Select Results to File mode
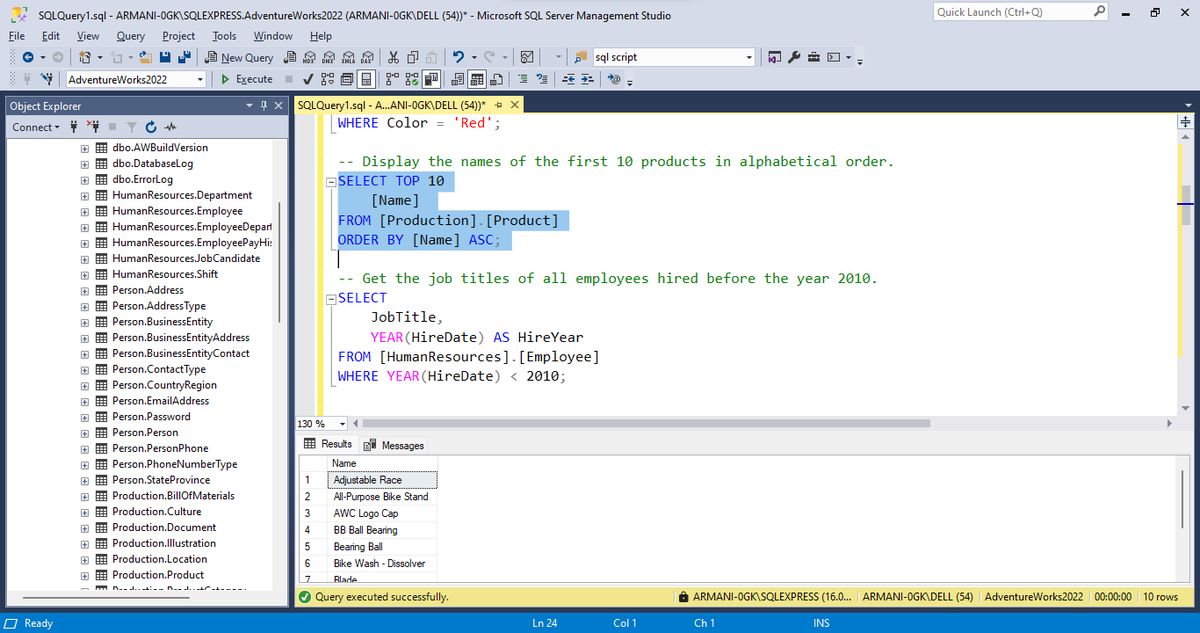This screenshot has width=1200, height=633. pyautogui.click(x=496, y=79)
